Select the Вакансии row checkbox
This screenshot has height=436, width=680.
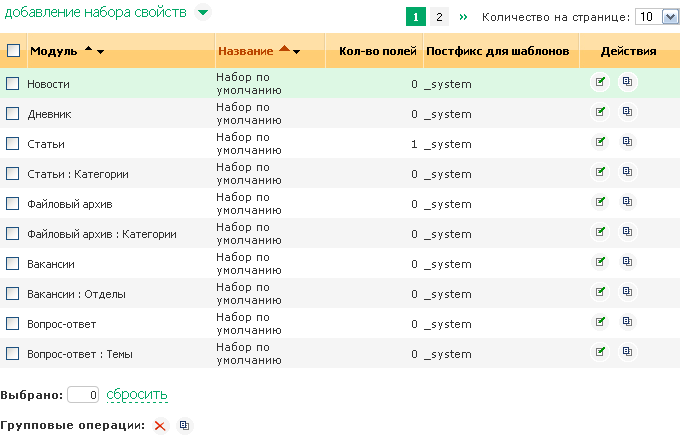pyautogui.click(x=13, y=264)
